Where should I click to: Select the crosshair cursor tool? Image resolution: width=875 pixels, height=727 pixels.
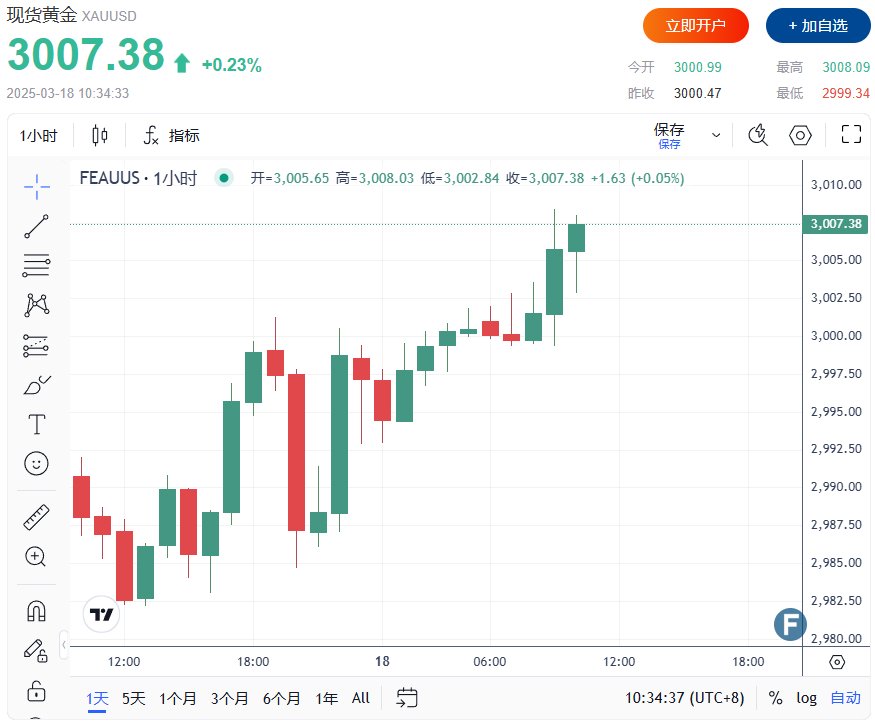[x=37, y=185]
